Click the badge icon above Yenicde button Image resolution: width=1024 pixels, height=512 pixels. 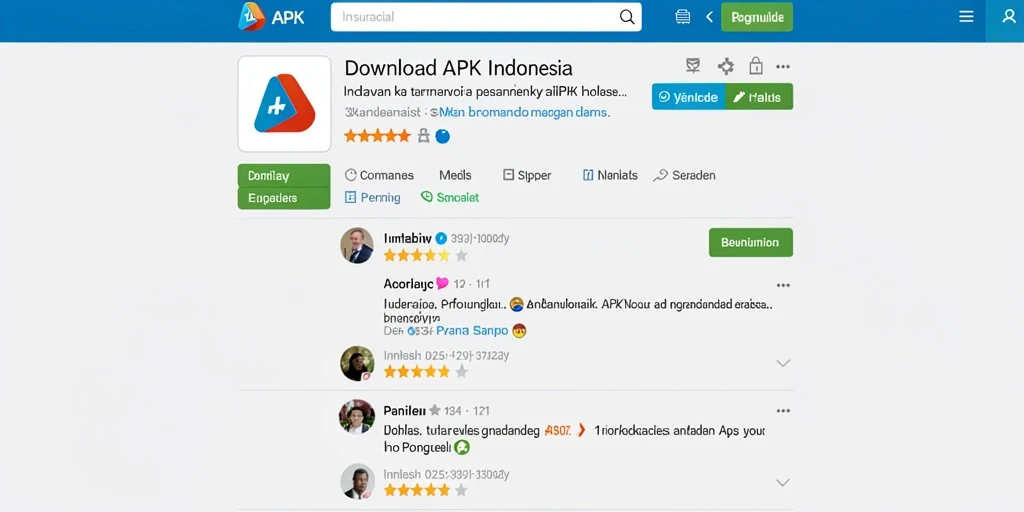[x=693, y=65]
